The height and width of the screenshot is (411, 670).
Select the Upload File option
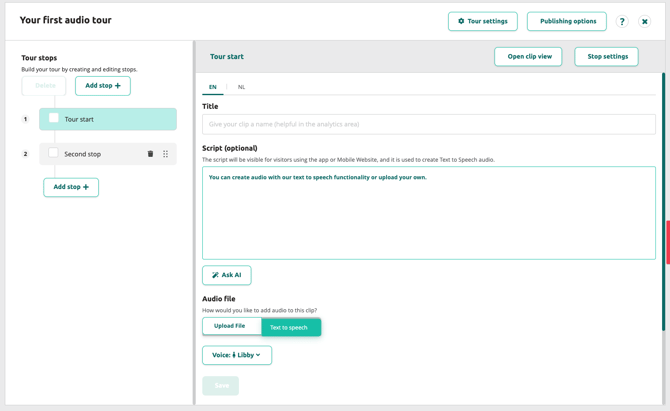230,326
